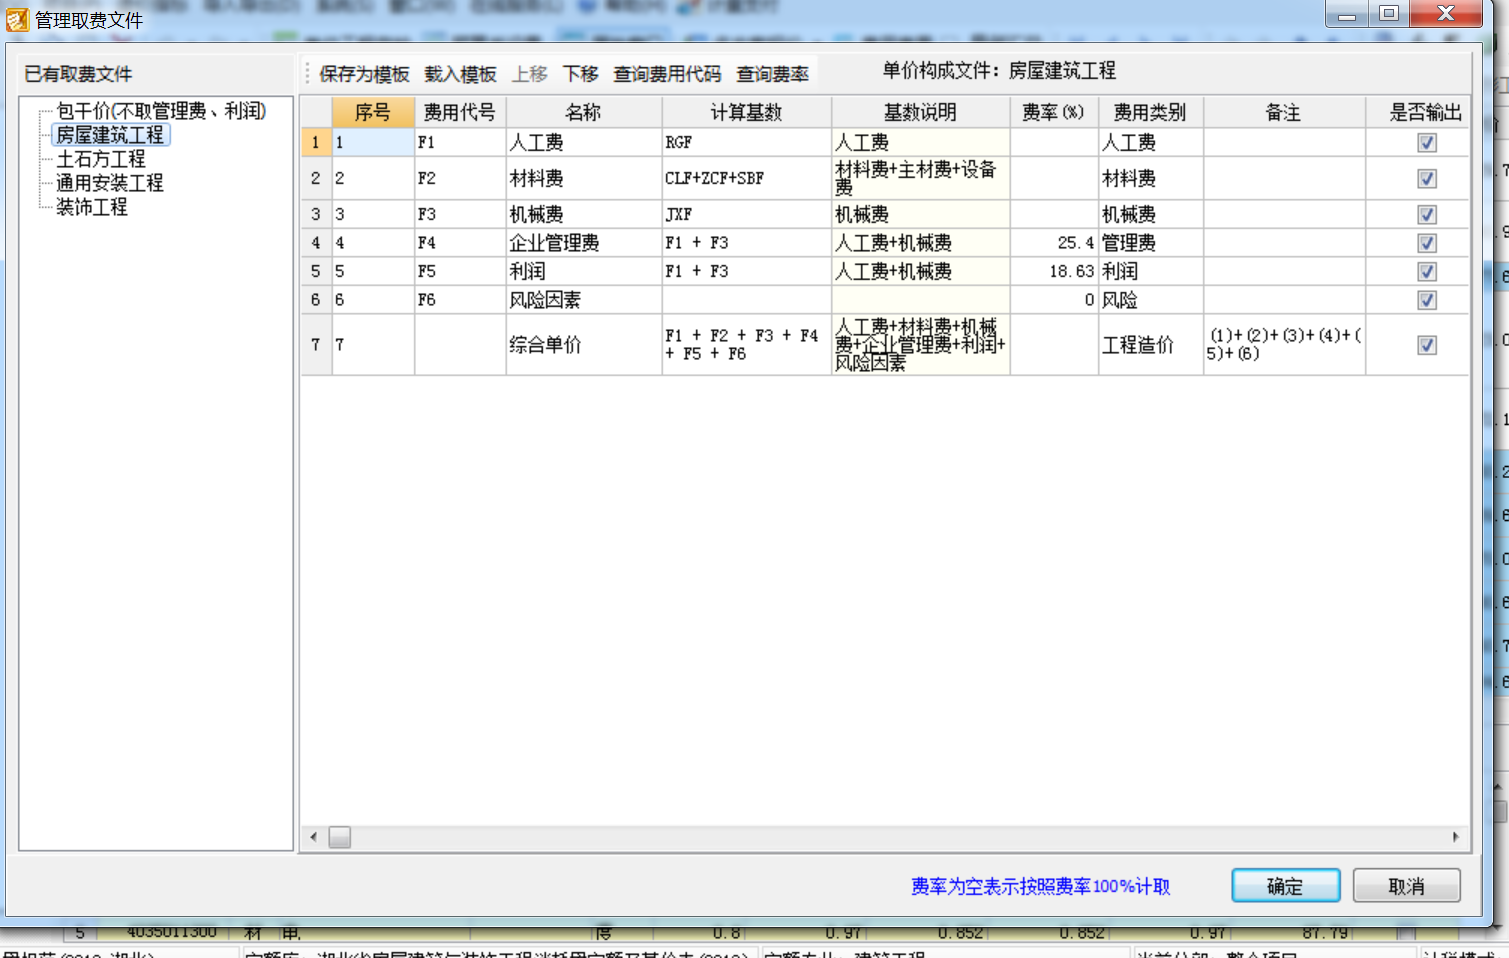The height and width of the screenshot is (958, 1509).
Task: Click the 基数说明 column header
Action: coord(920,112)
